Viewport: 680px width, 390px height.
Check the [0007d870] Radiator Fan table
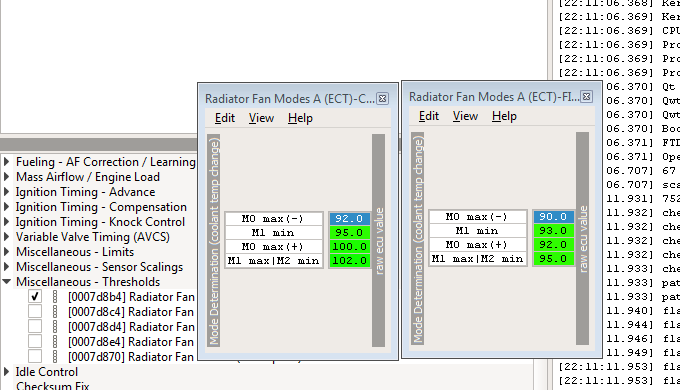click(35, 357)
